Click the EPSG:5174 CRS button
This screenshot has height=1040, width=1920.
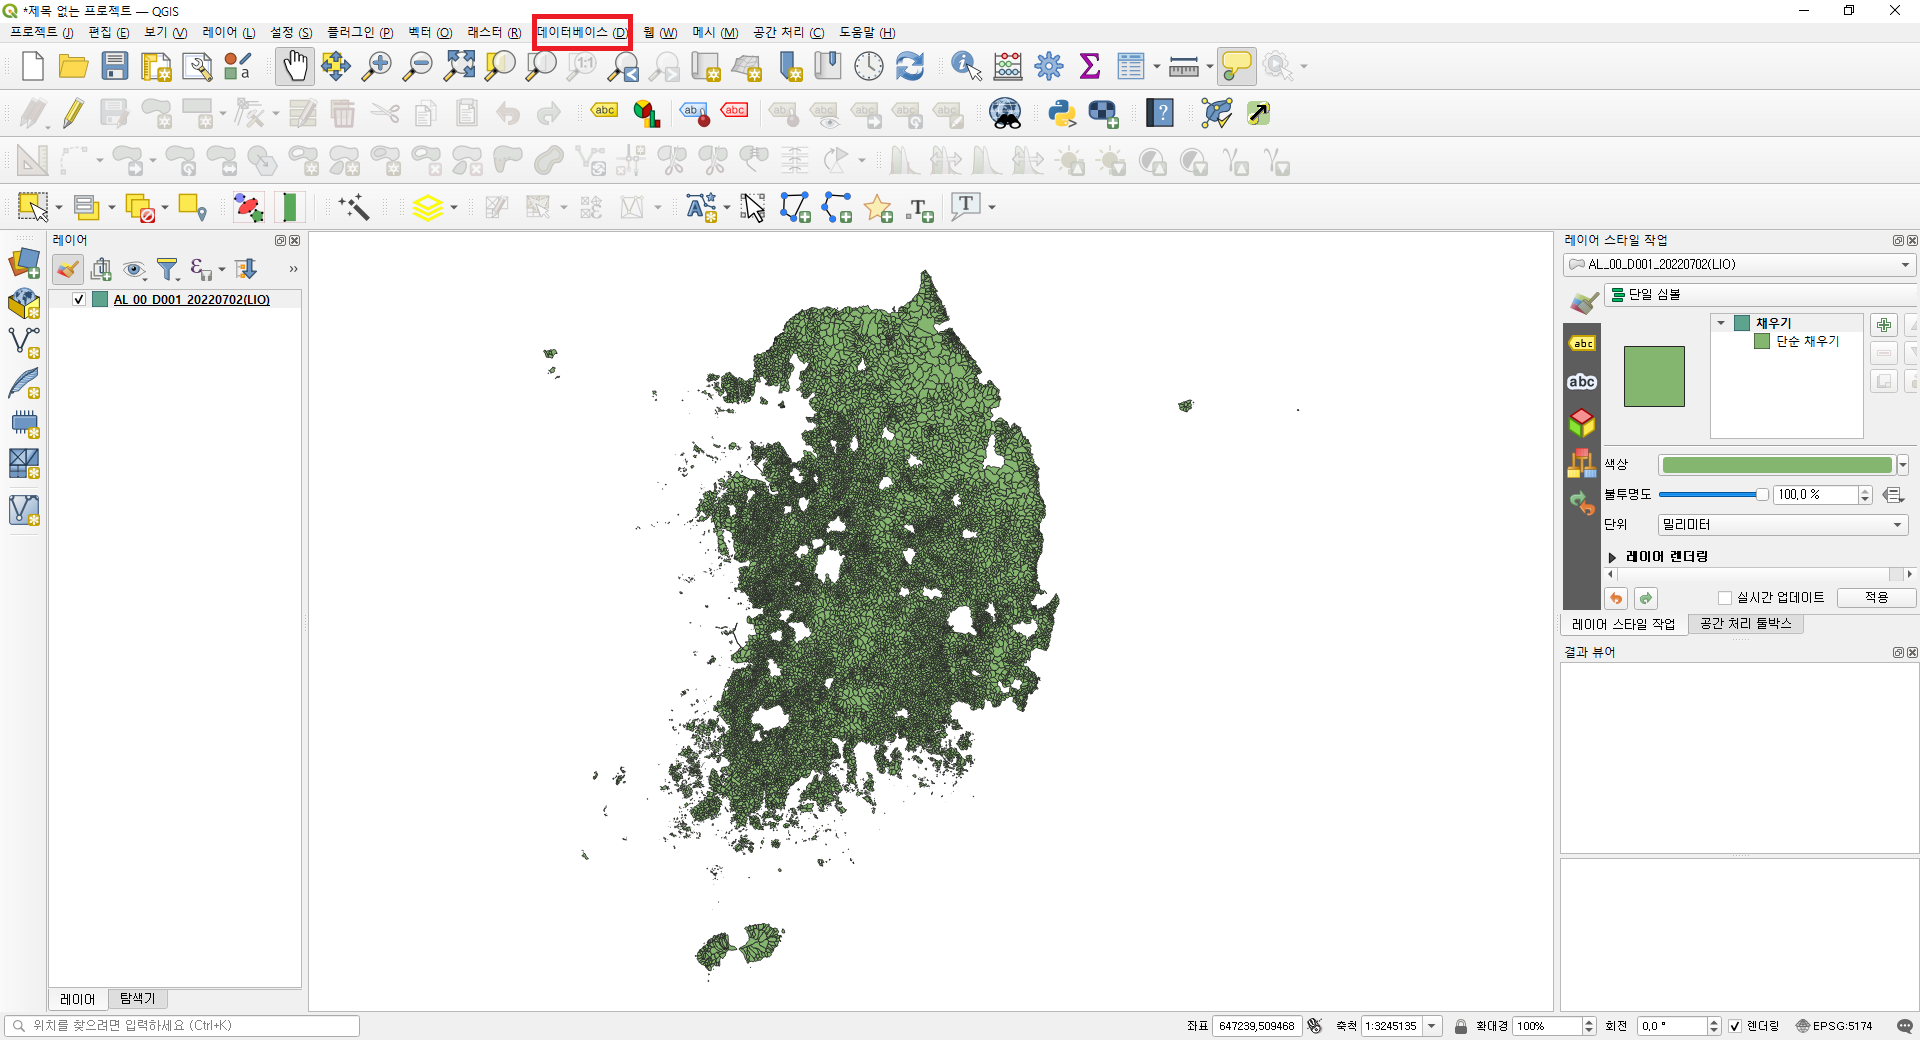[1834, 1026]
